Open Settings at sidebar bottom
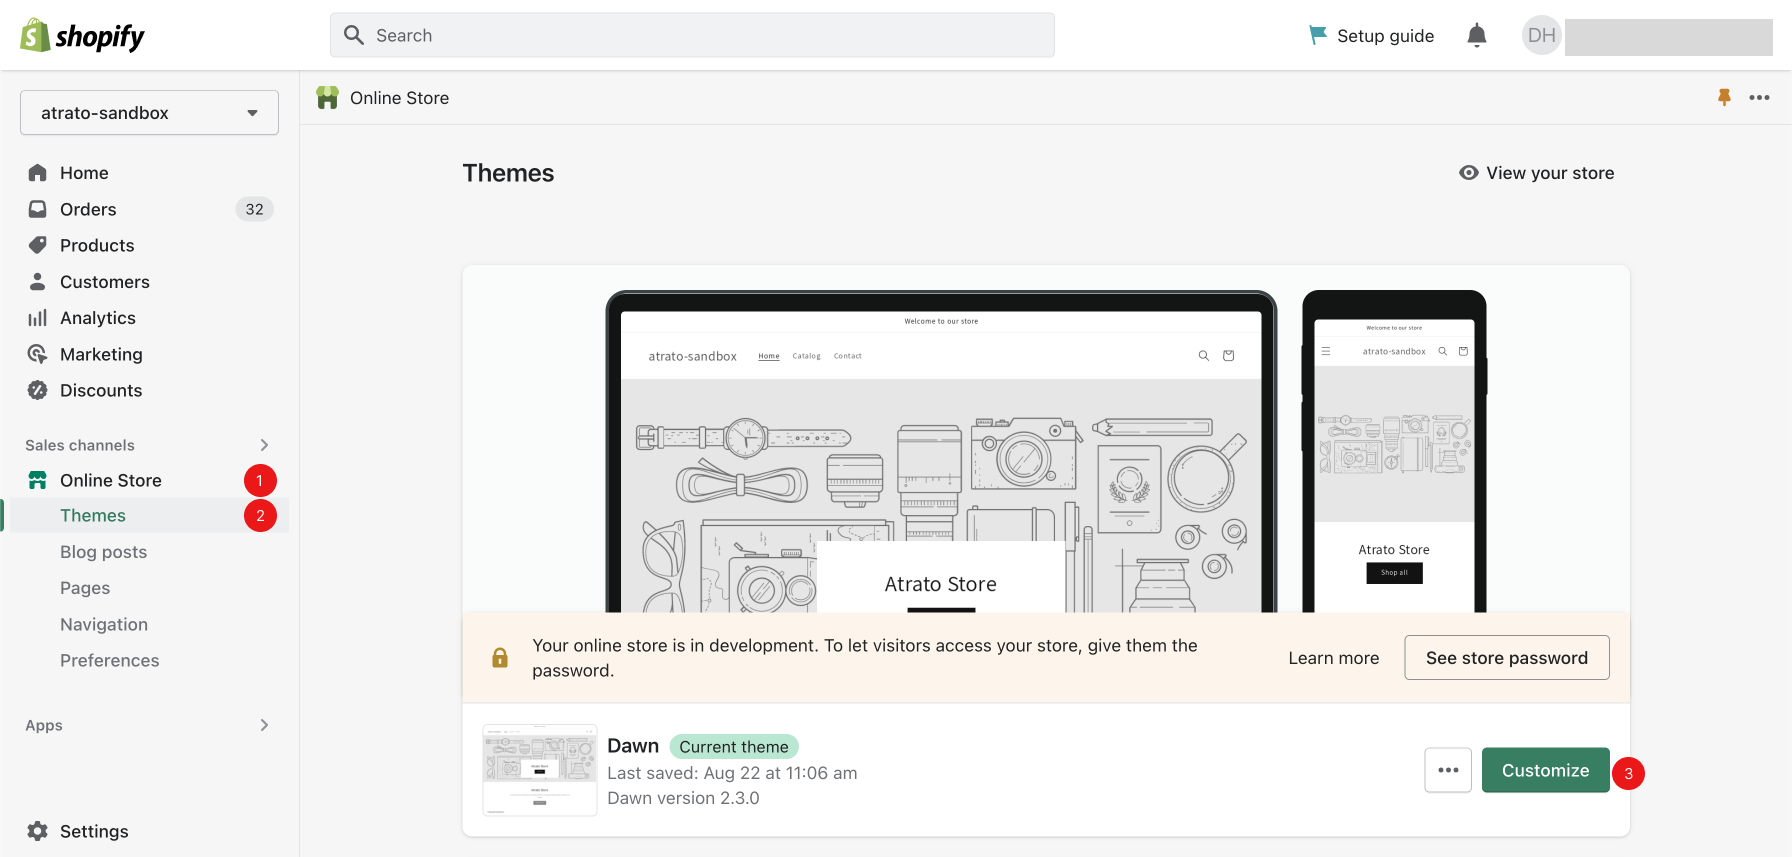 94,831
